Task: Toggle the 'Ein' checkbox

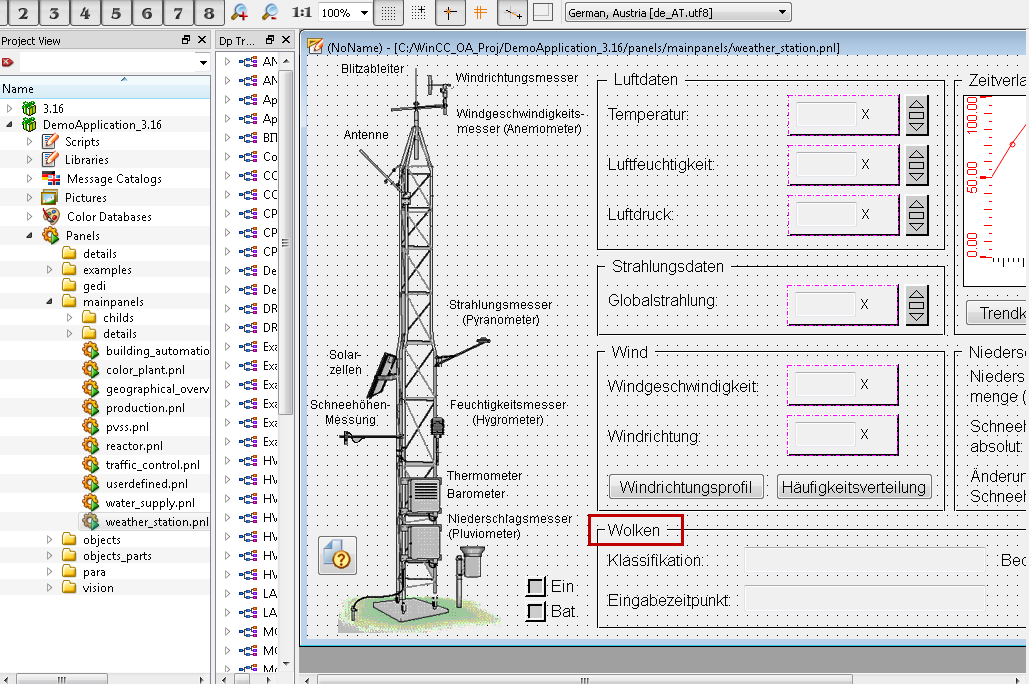Action: coord(537,587)
